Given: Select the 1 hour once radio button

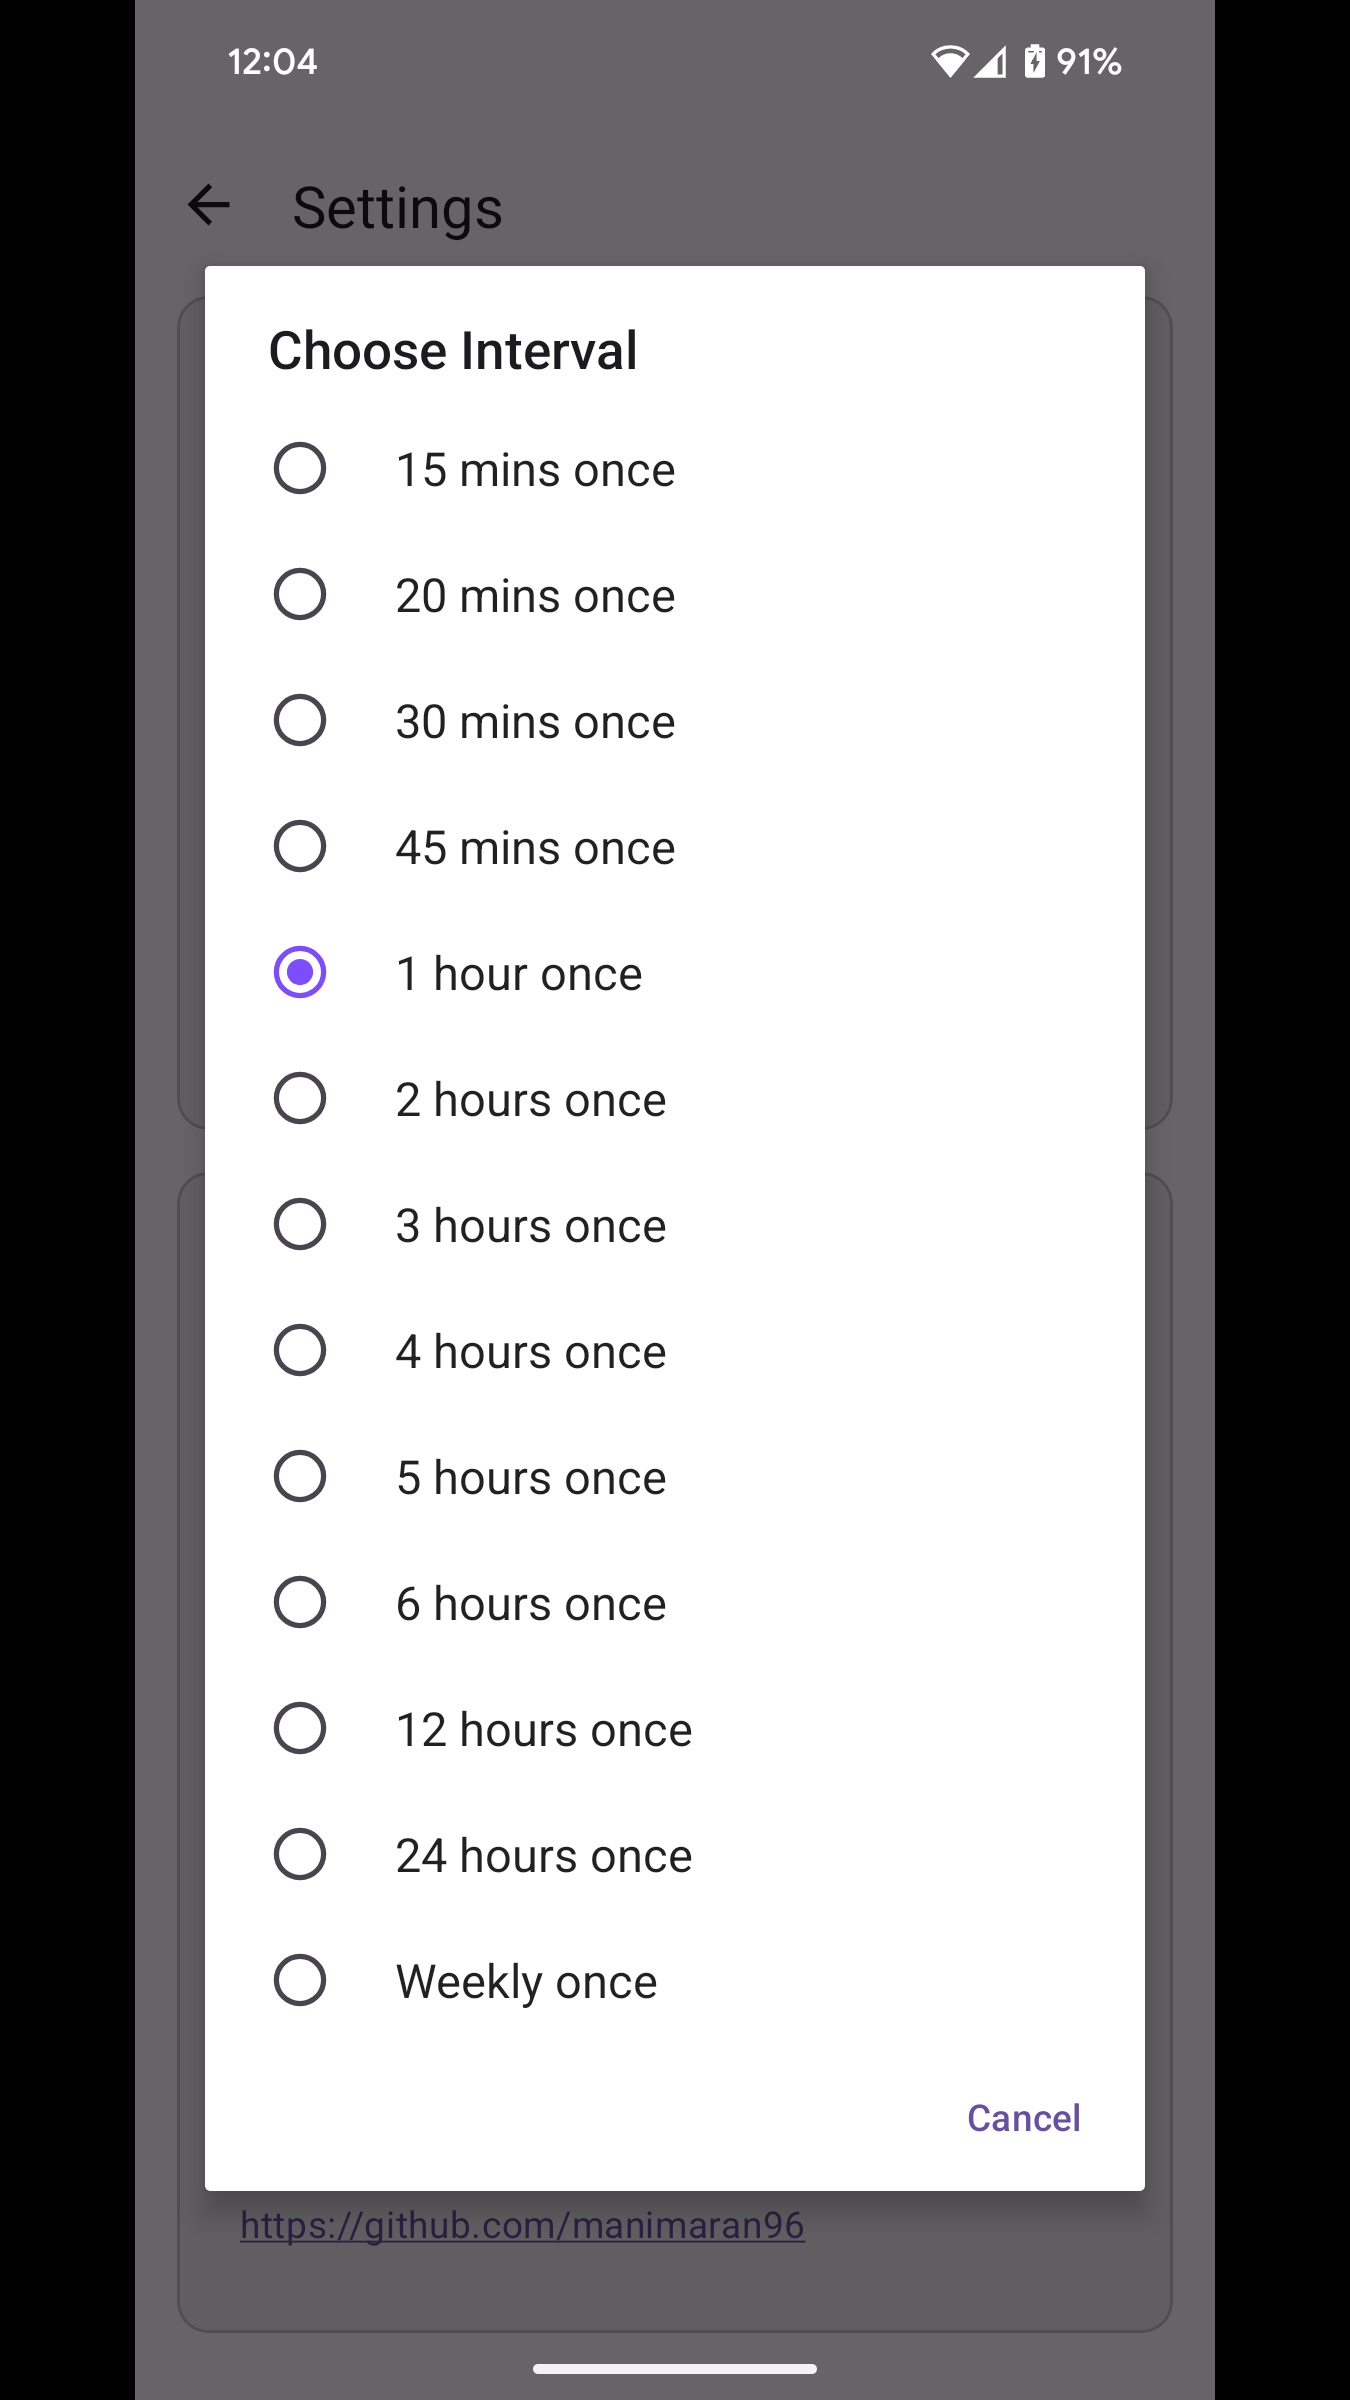Looking at the screenshot, I should tap(300, 973).
